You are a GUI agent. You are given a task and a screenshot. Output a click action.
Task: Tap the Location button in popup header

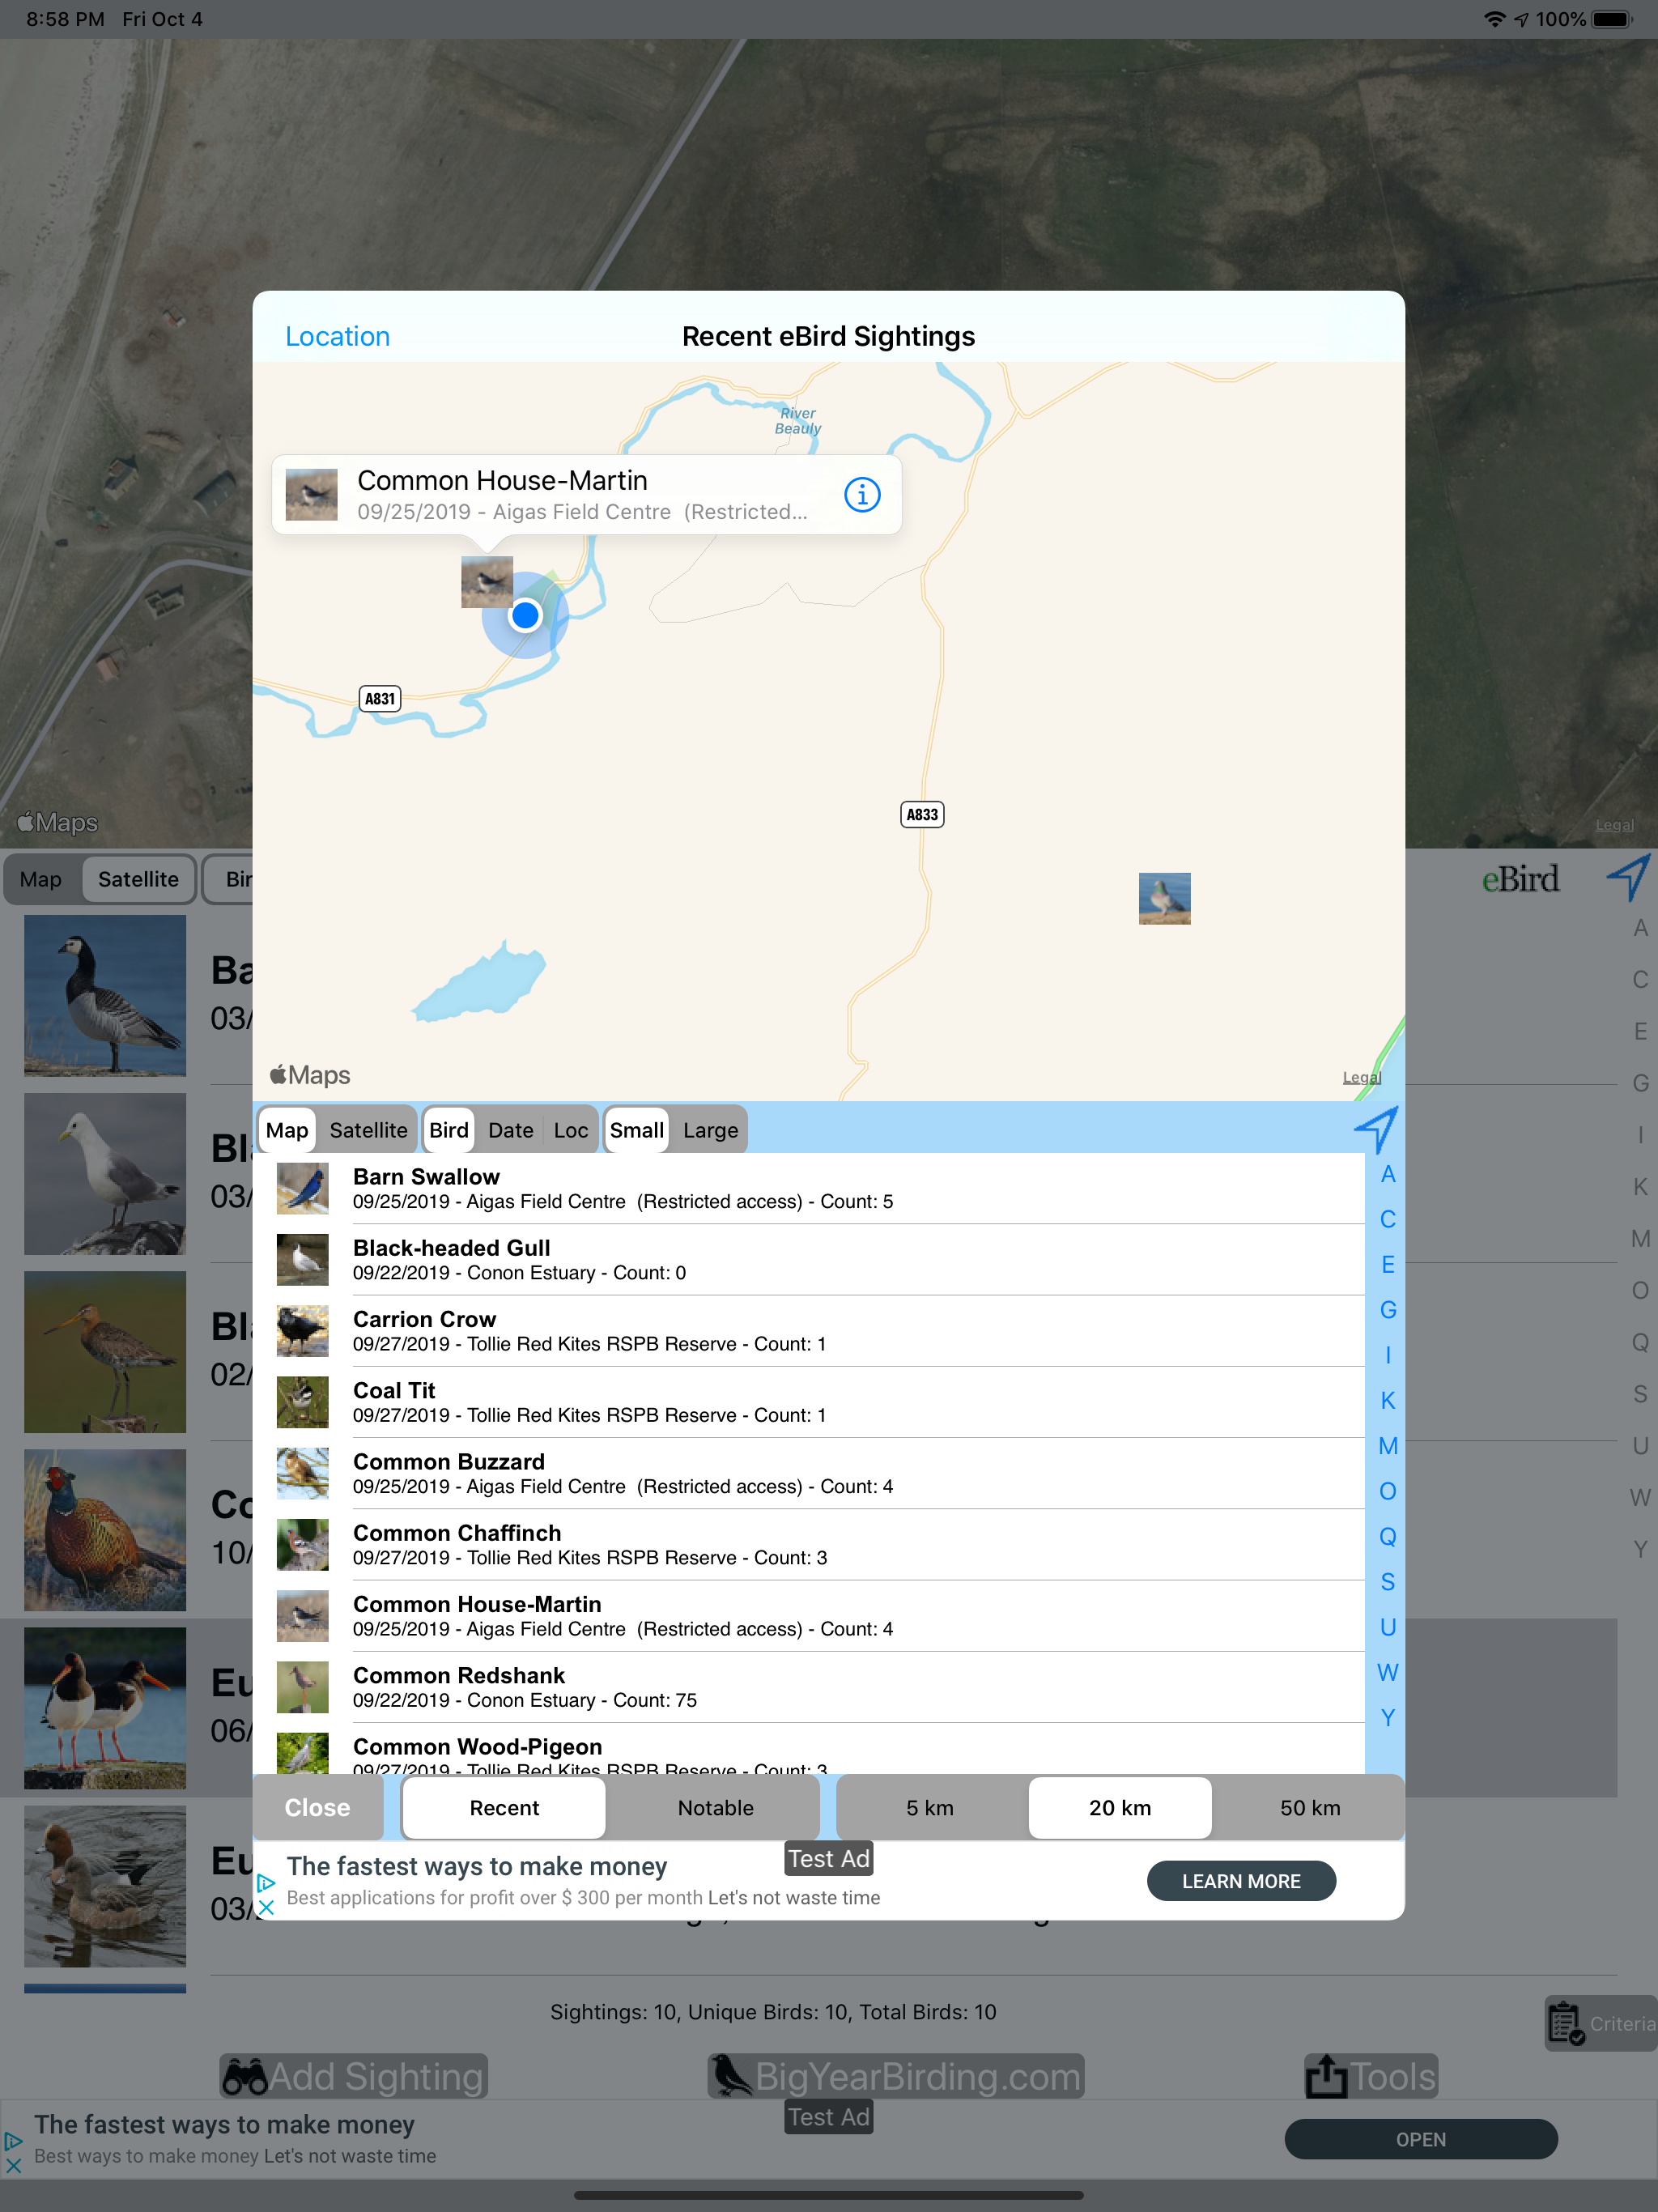[x=338, y=336]
